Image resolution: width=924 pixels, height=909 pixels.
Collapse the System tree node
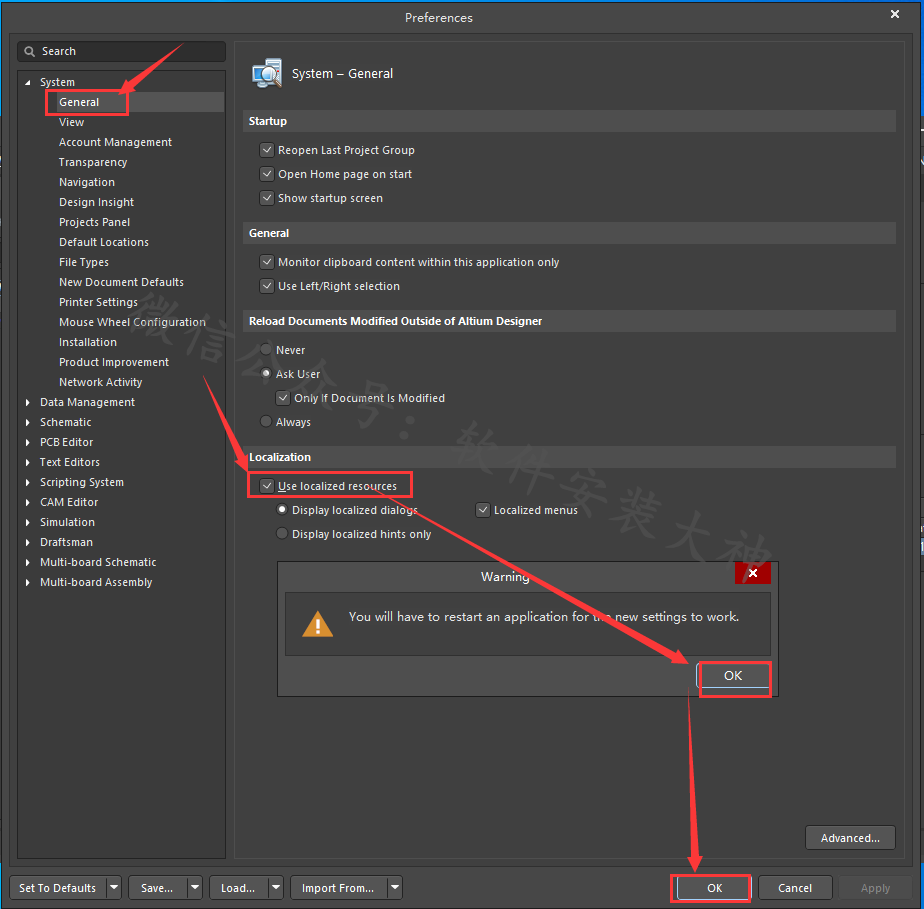click(28, 82)
